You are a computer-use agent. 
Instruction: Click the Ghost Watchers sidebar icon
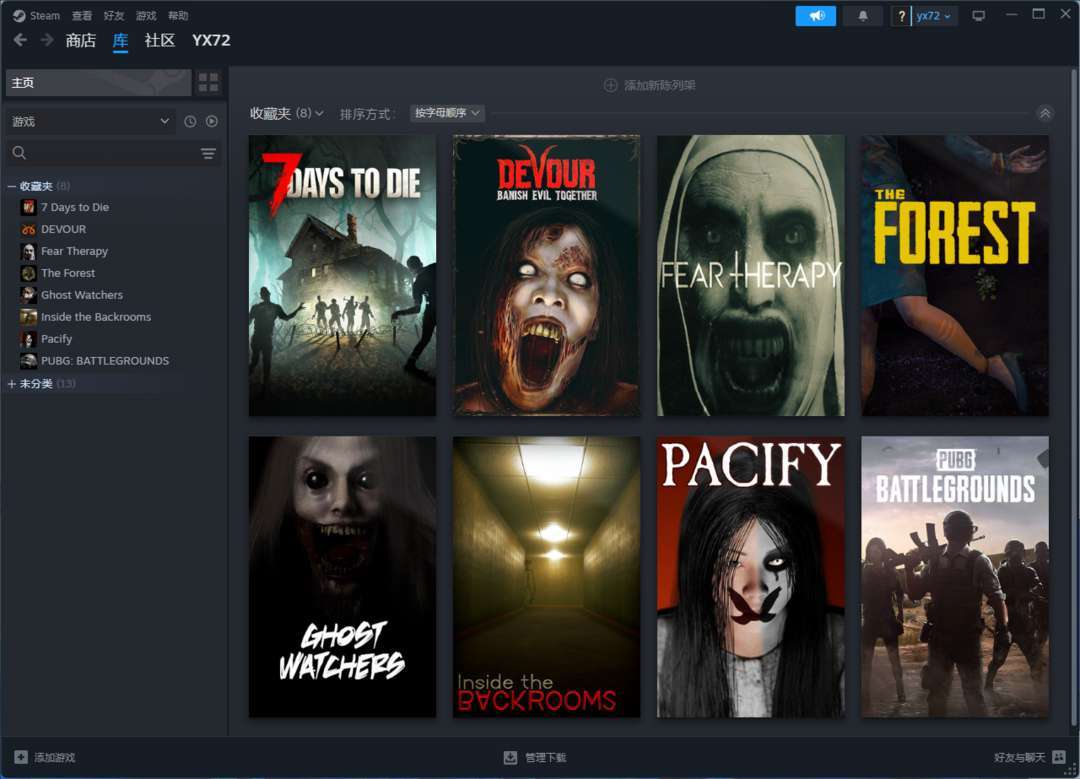coord(28,295)
